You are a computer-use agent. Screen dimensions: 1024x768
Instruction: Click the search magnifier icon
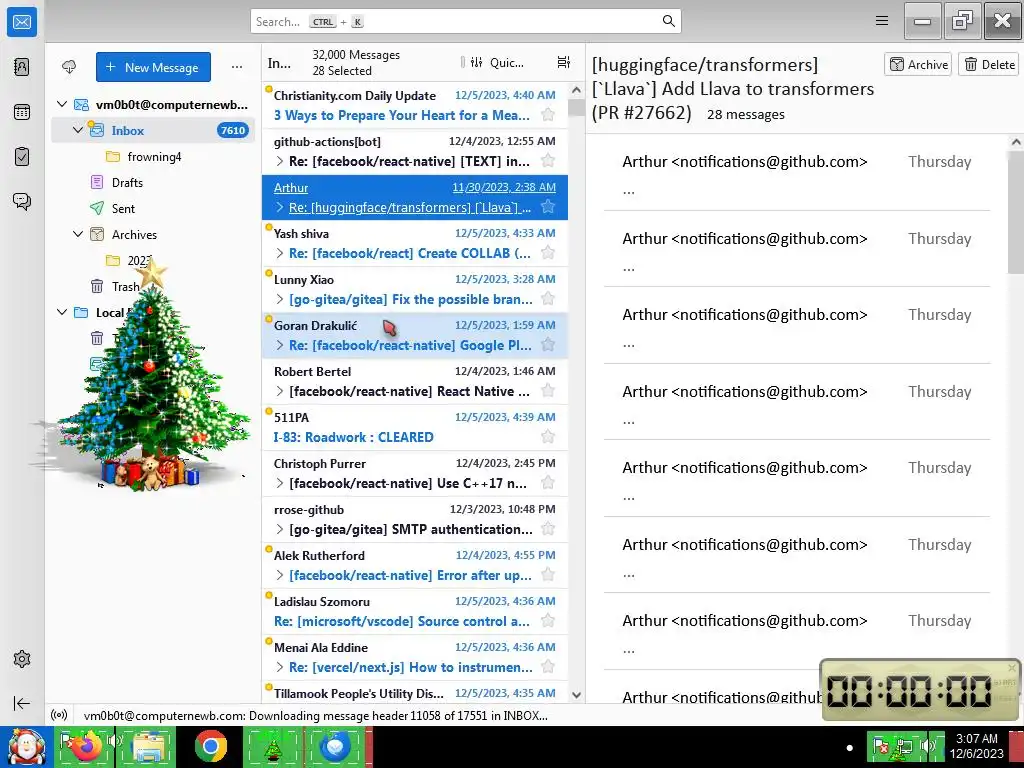(668, 21)
